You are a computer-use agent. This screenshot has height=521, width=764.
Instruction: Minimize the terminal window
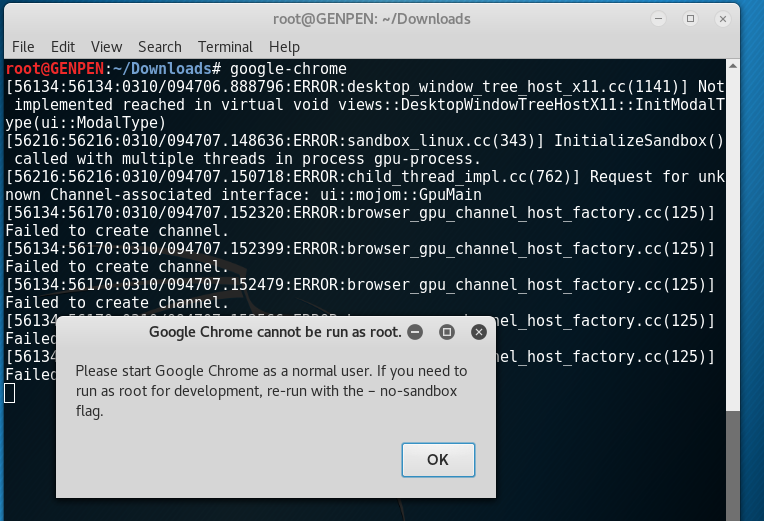pos(658,19)
